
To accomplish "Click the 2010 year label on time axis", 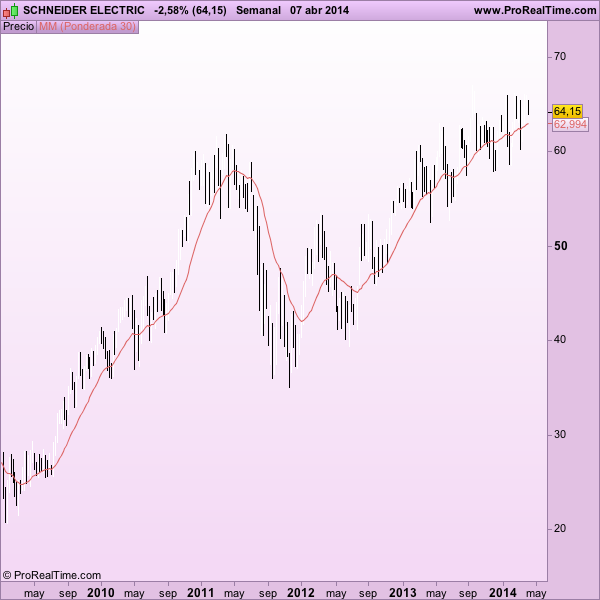I will click(101, 593).
